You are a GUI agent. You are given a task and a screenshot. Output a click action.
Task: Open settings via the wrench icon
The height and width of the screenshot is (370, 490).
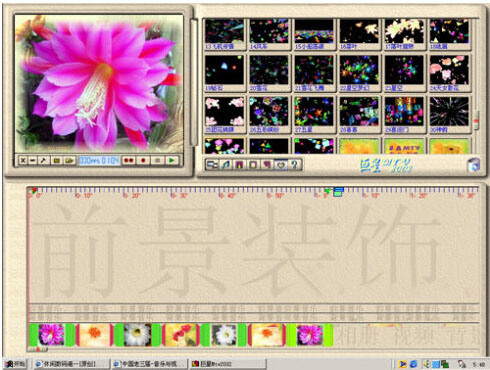pyautogui.click(x=43, y=160)
